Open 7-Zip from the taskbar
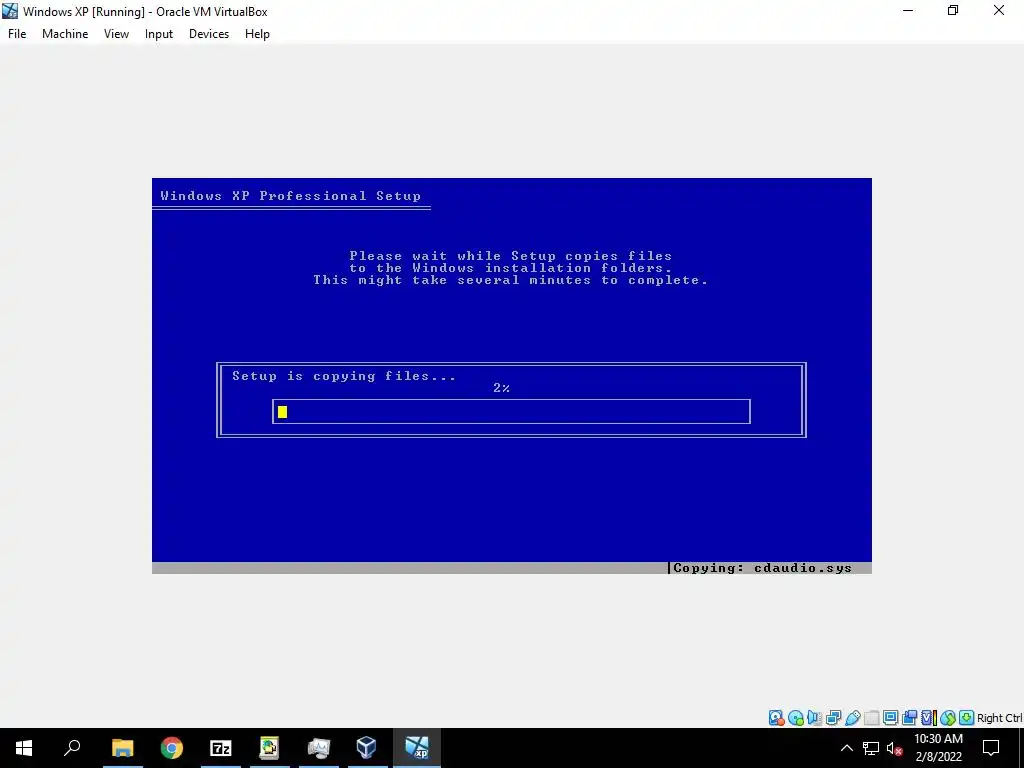 coord(220,748)
